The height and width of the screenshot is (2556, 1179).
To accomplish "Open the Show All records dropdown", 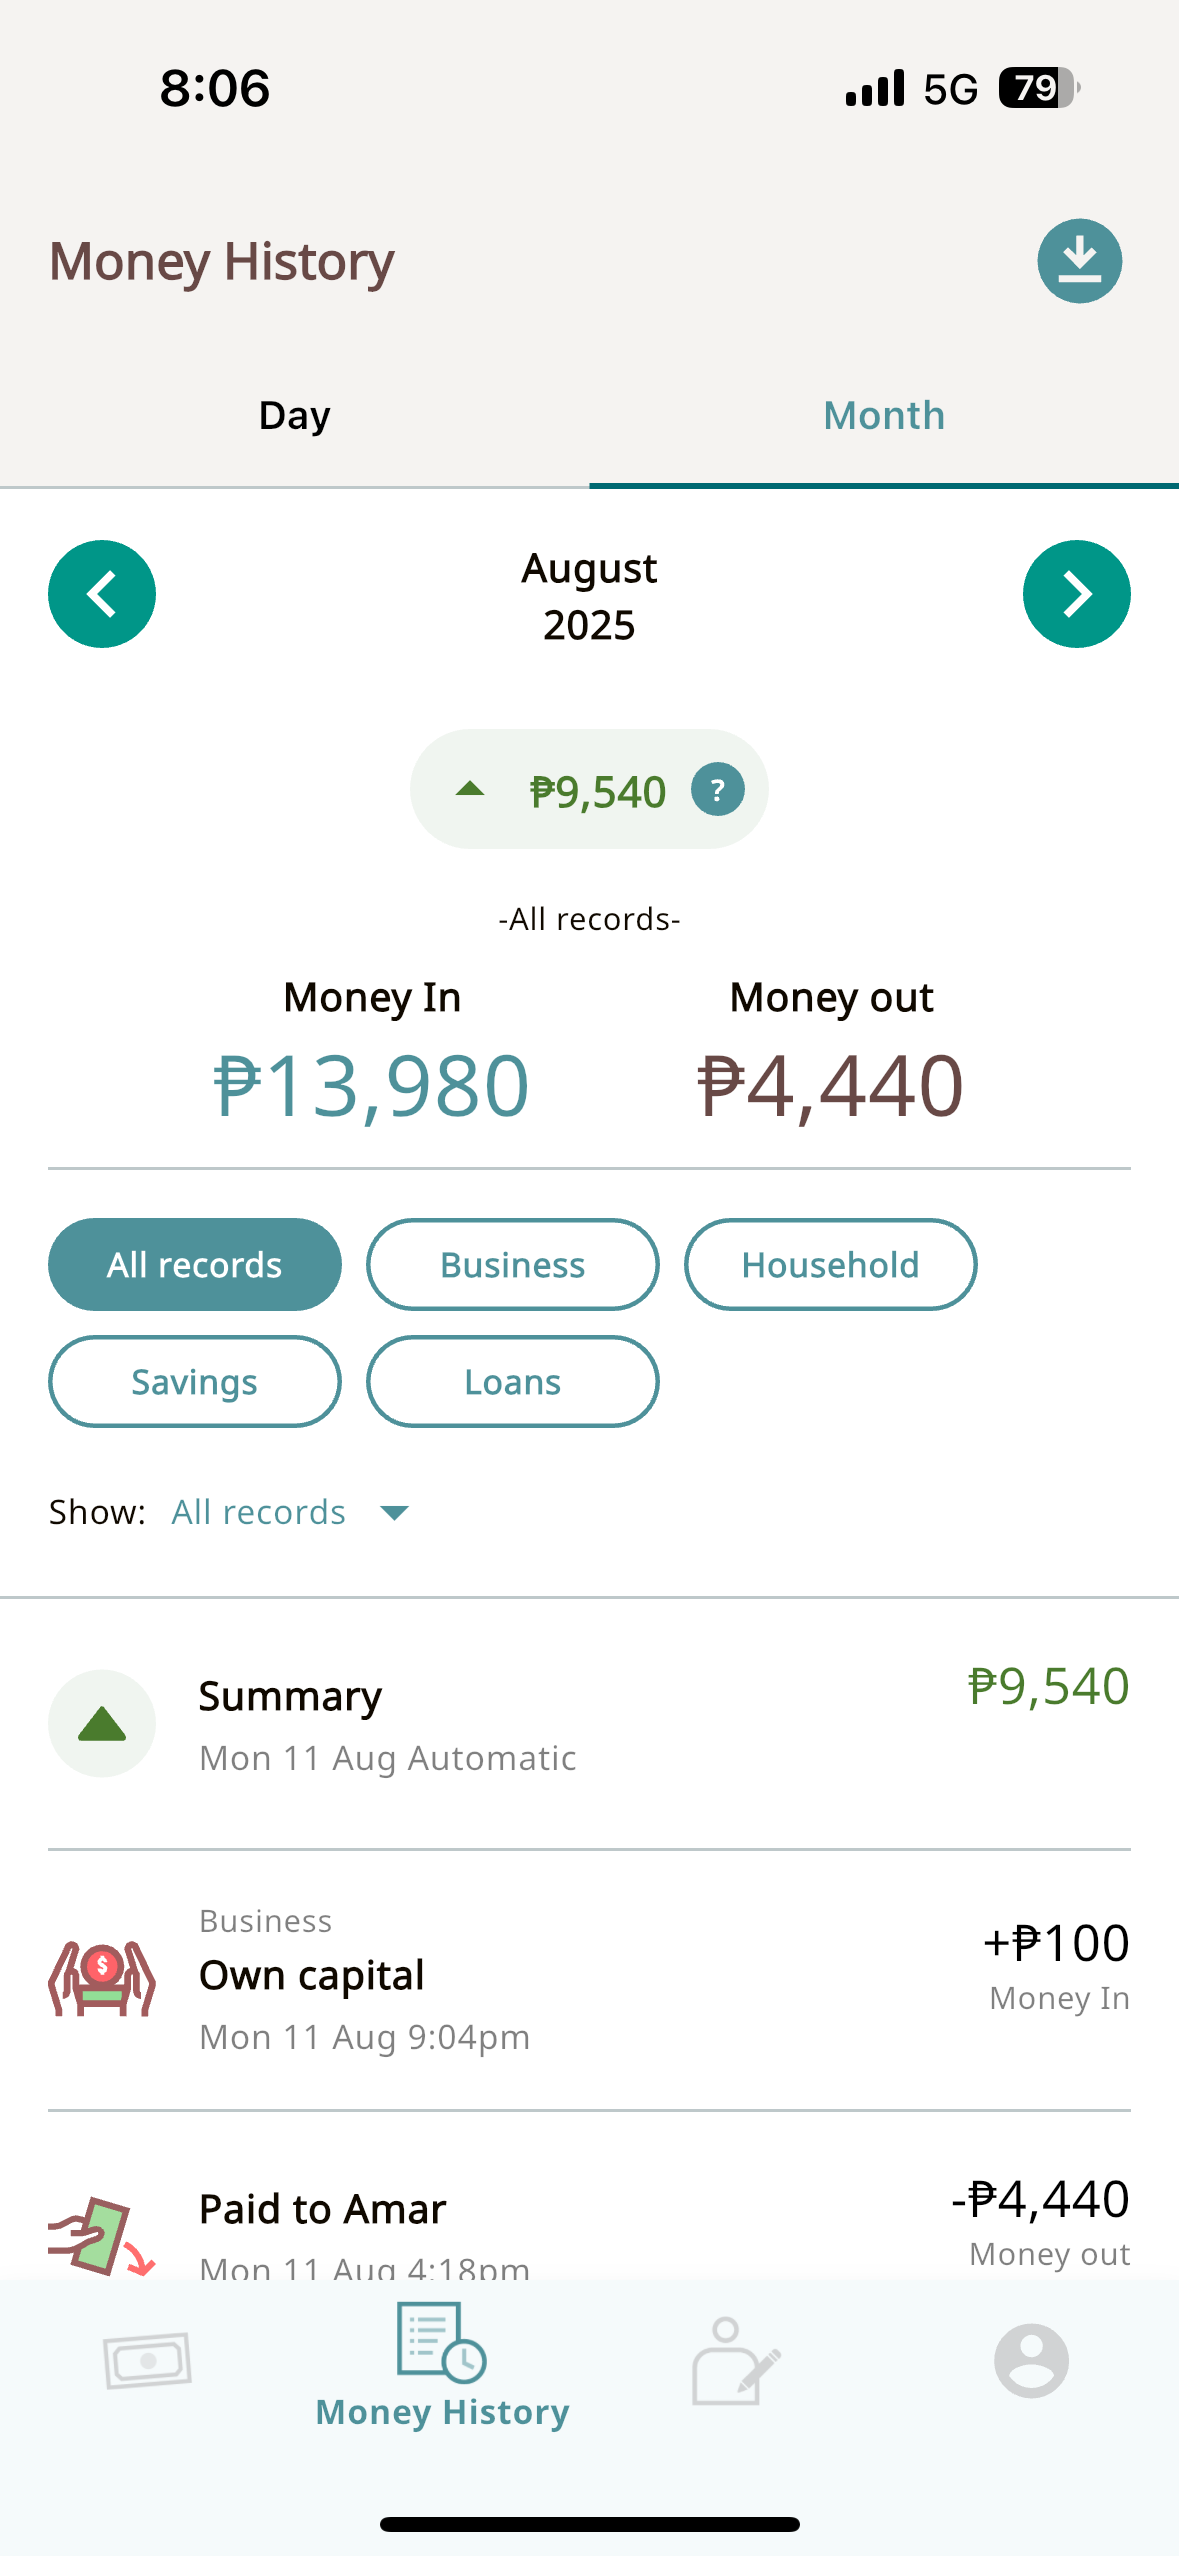I will click(290, 1512).
